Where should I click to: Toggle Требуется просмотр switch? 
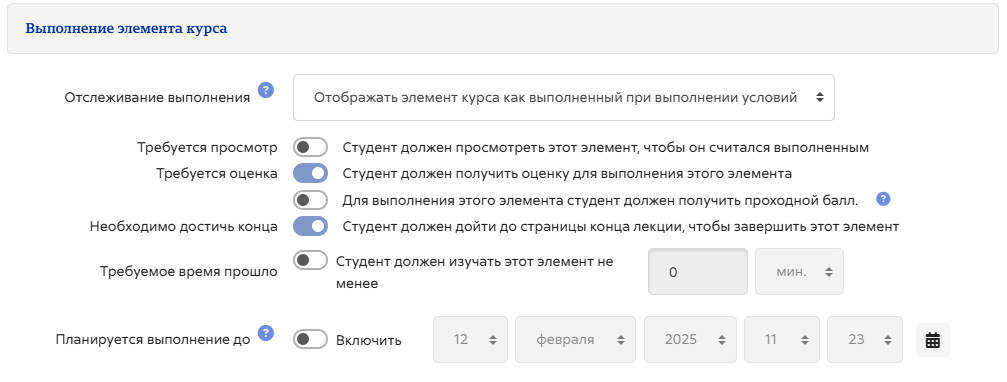(311, 147)
